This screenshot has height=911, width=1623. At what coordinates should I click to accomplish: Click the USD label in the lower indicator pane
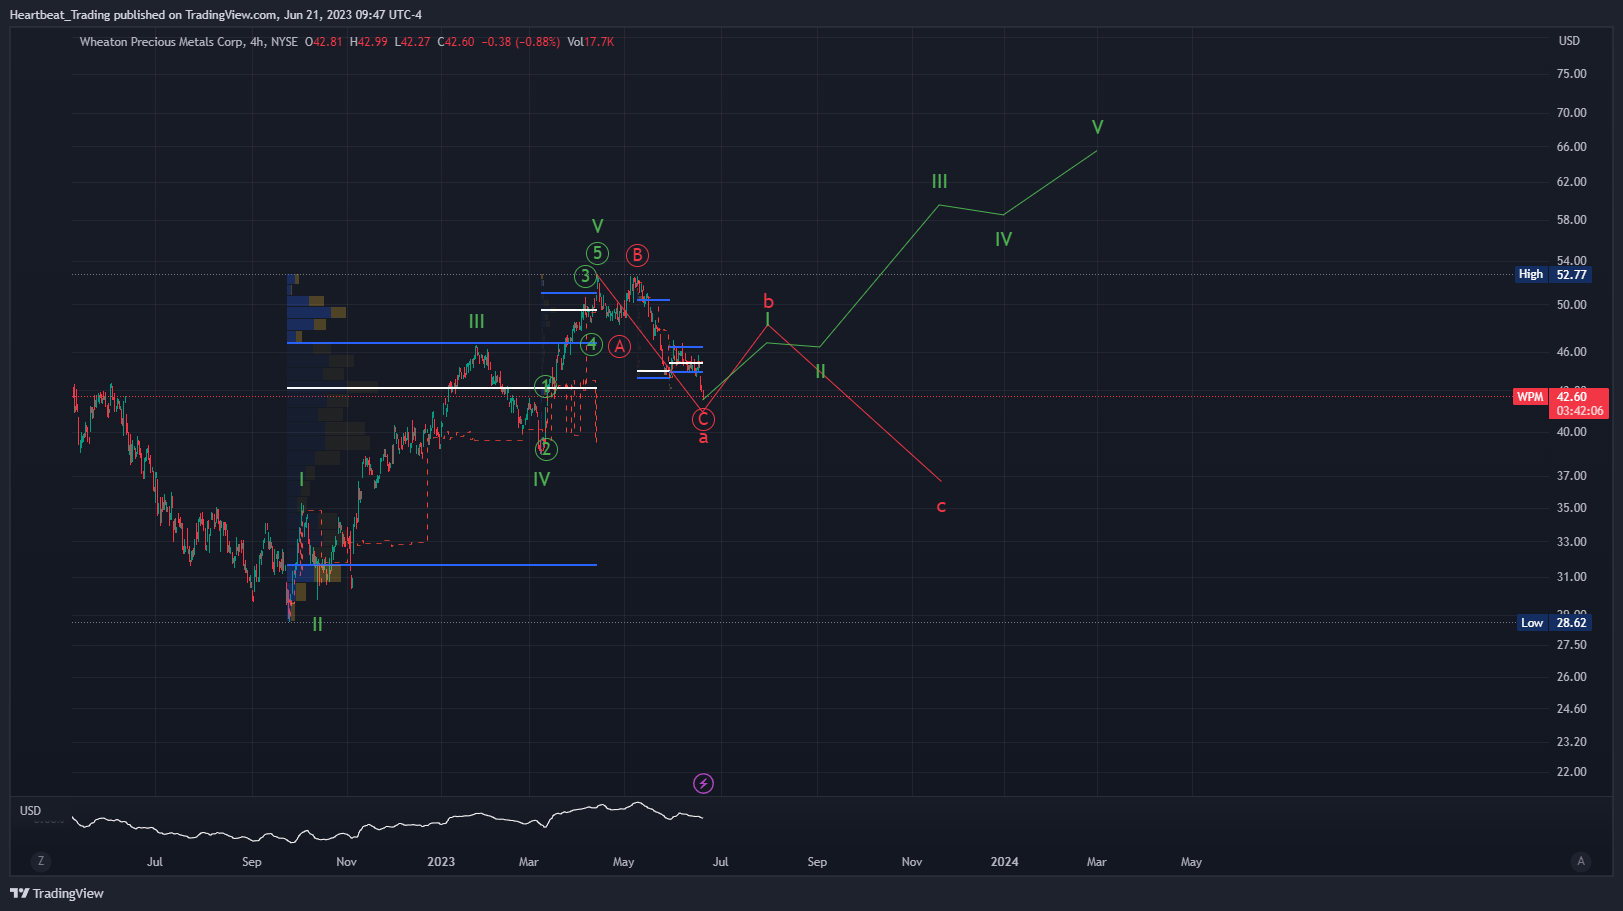click(31, 811)
